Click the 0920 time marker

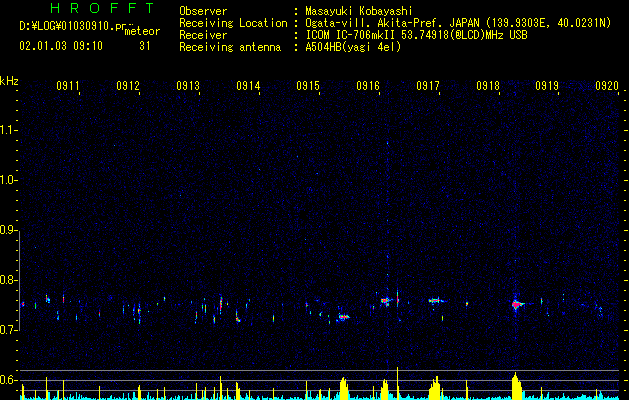[x=607, y=85]
